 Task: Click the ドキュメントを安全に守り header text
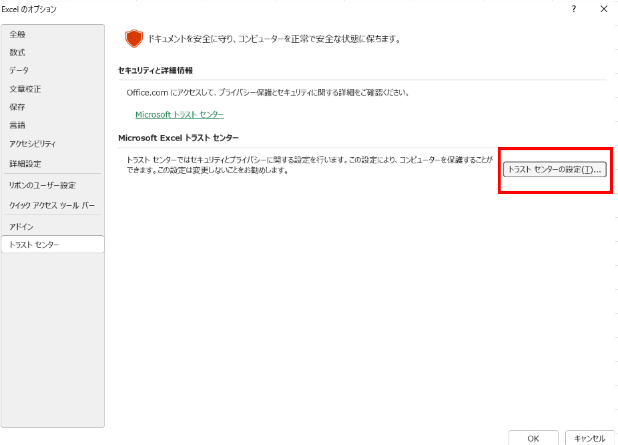(x=275, y=39)
